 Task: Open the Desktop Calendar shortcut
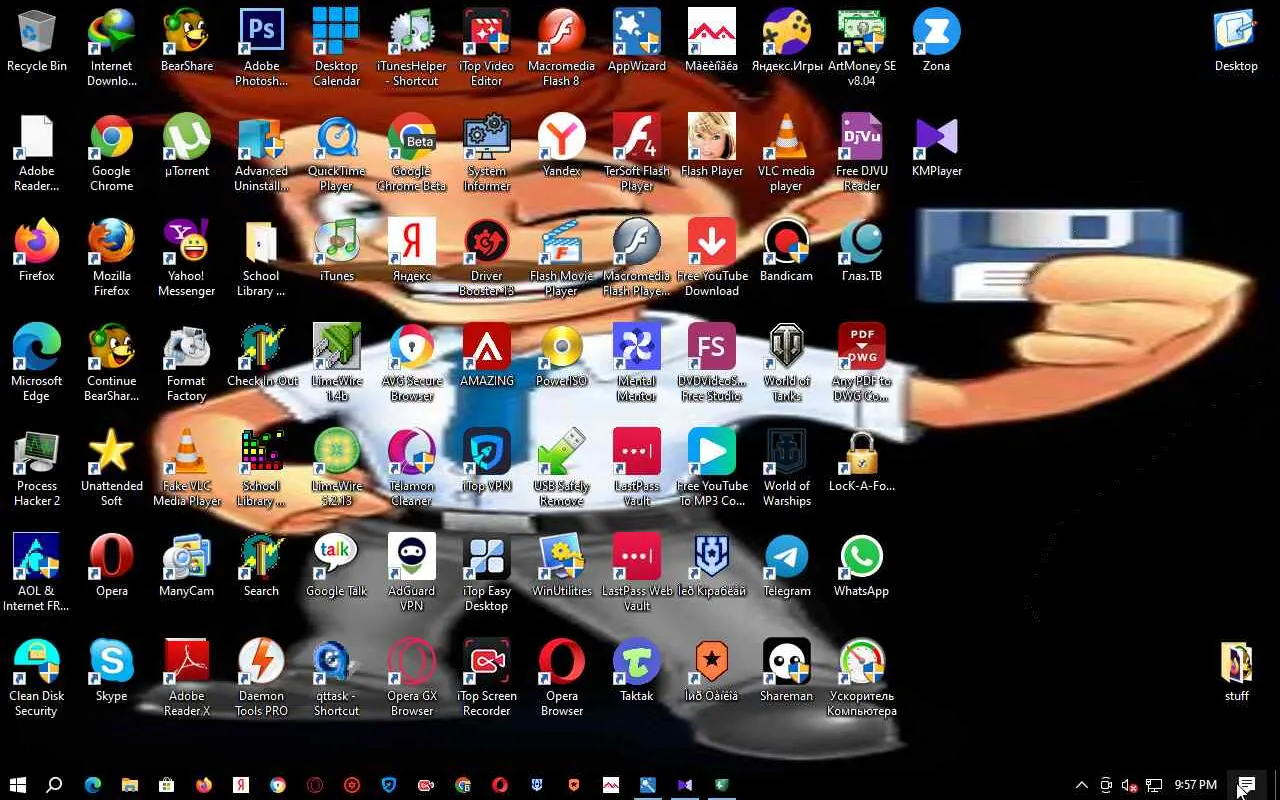[x=337, y=48]
